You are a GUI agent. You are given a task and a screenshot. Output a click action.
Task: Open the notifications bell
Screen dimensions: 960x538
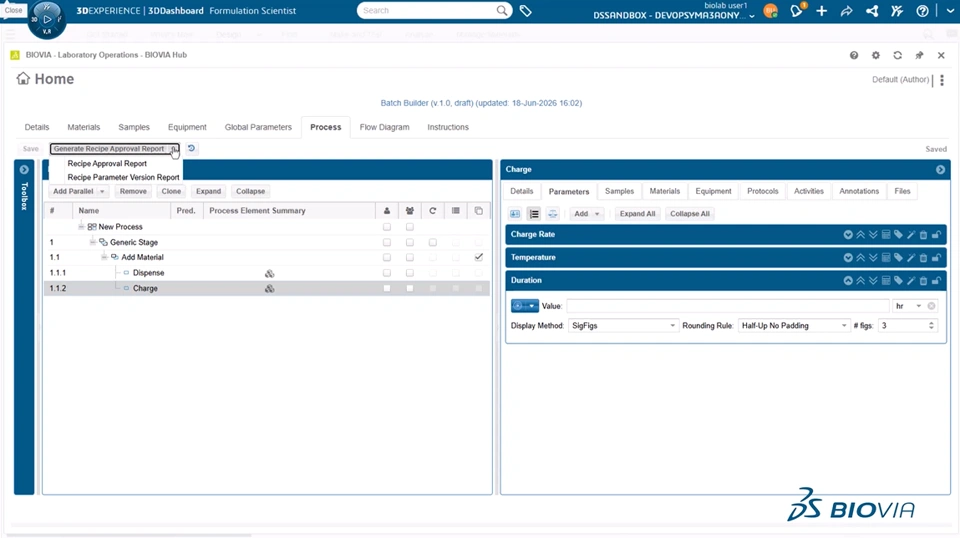pos(797,10)
